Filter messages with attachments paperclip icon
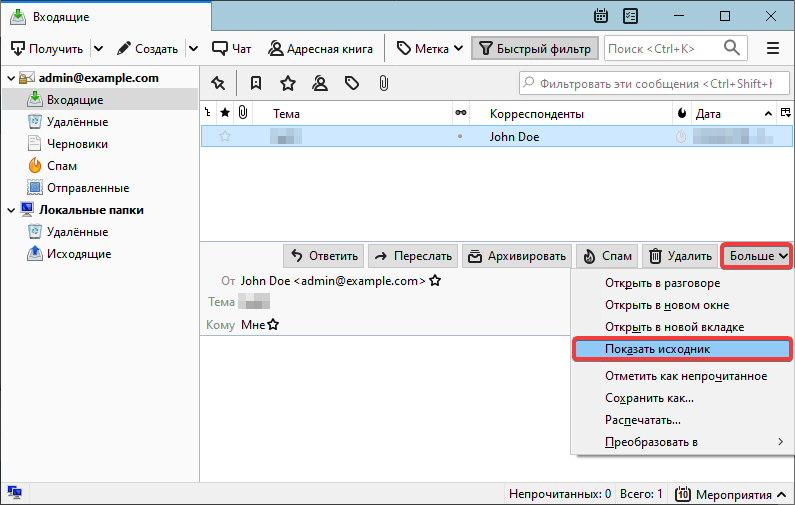This screenshot has width=795, height=505. [x=383, y=83]
